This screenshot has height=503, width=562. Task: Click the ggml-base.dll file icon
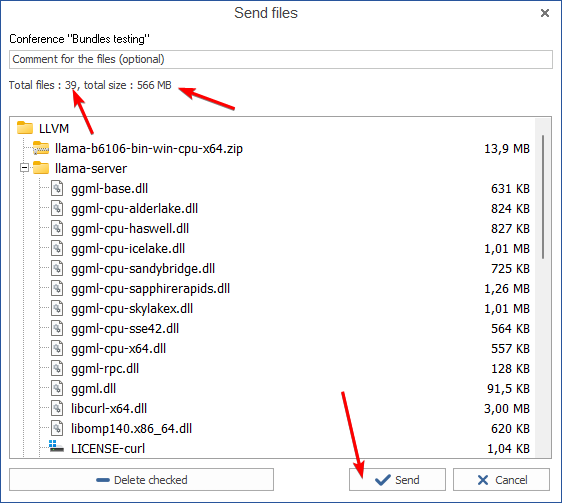click(x=57, y=188)
